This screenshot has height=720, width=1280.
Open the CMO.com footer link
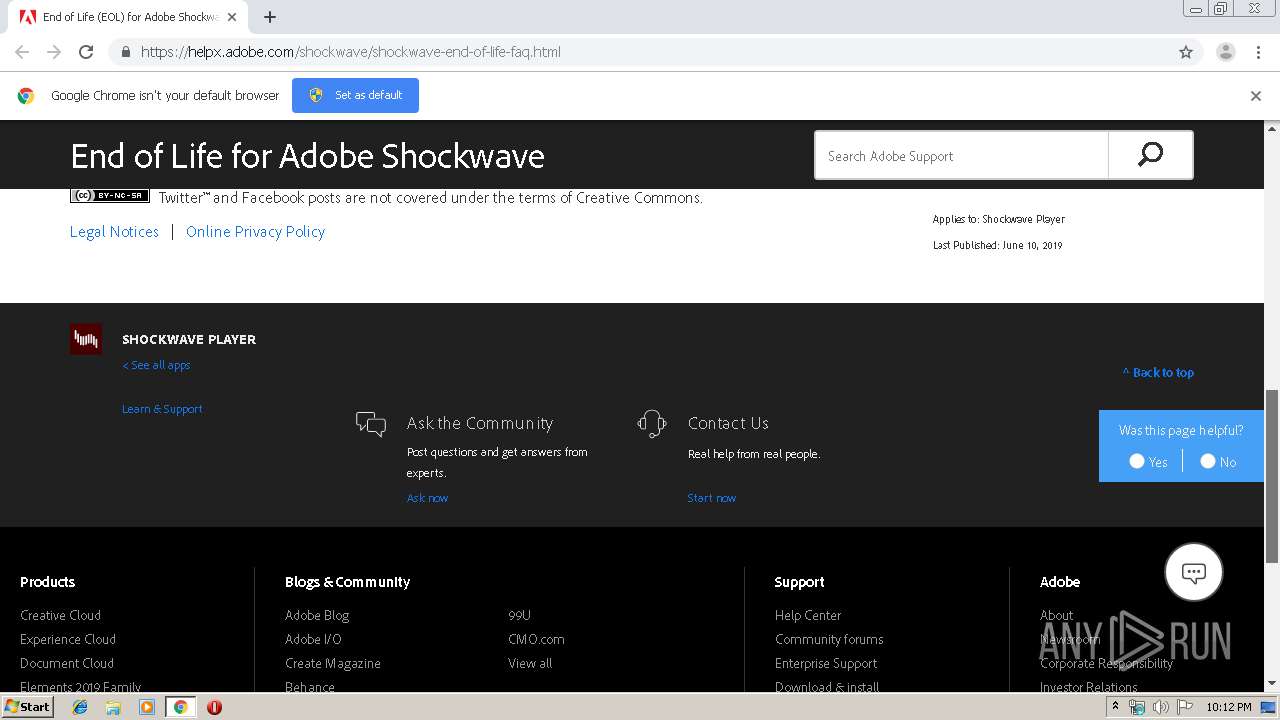coord(536,639)
